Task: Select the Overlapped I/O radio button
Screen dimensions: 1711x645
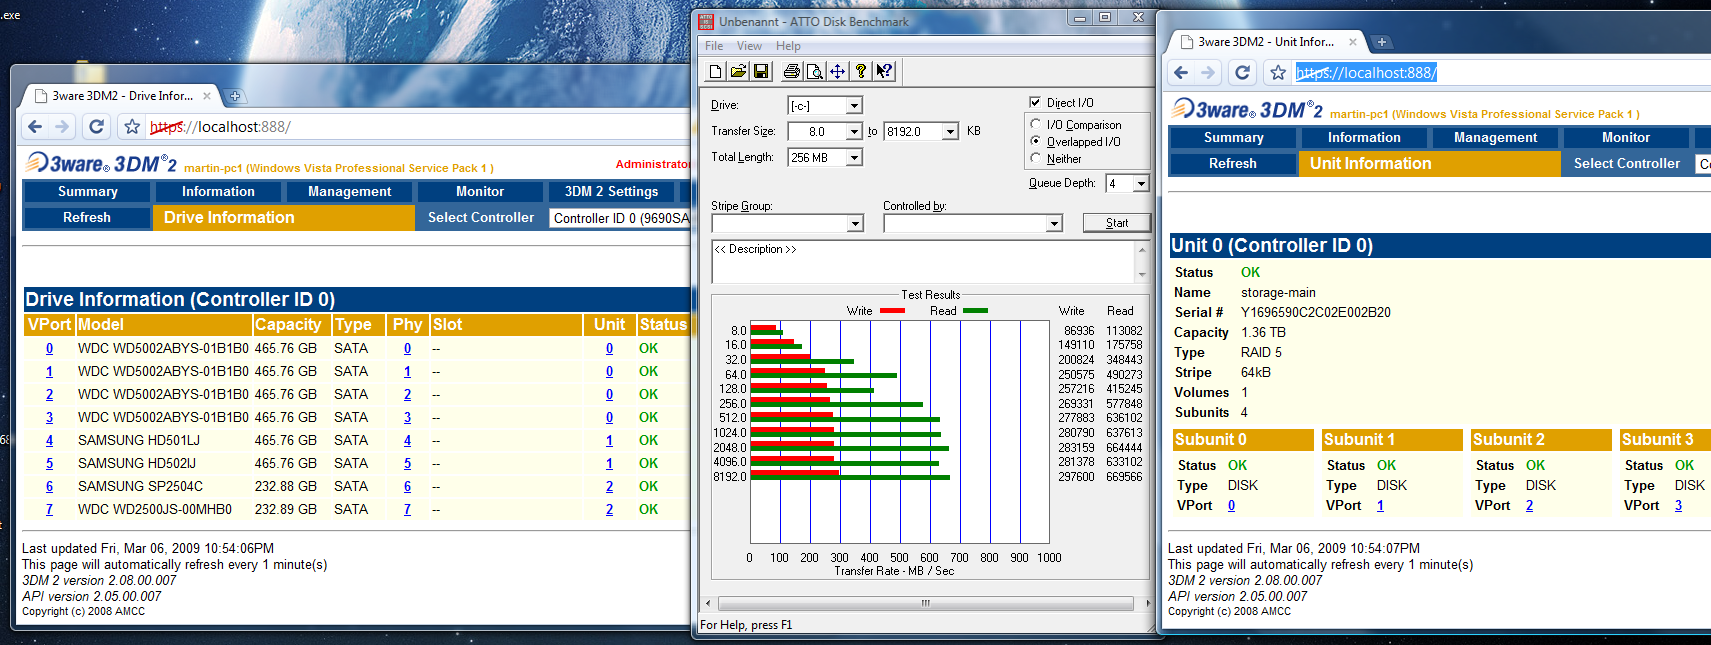Action: [1036, 141]
